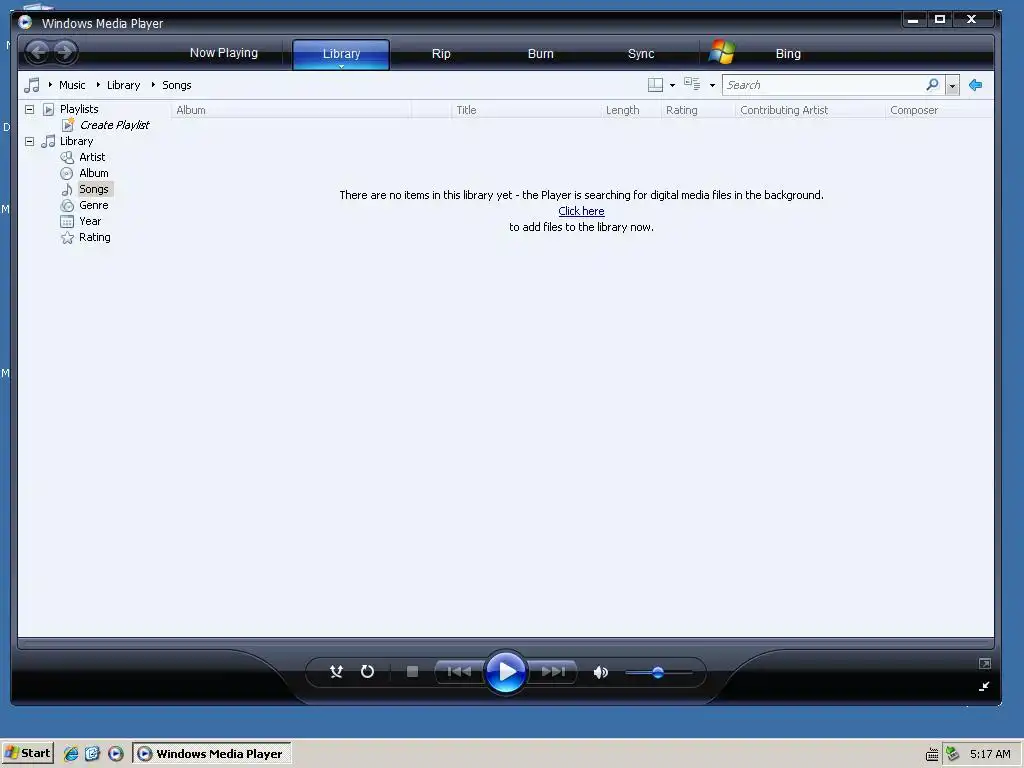This screenshot has height=768, width=1024.
Task: Click Create Playlist in the tree
Action: pyautogui.click(x=114, y=125)
